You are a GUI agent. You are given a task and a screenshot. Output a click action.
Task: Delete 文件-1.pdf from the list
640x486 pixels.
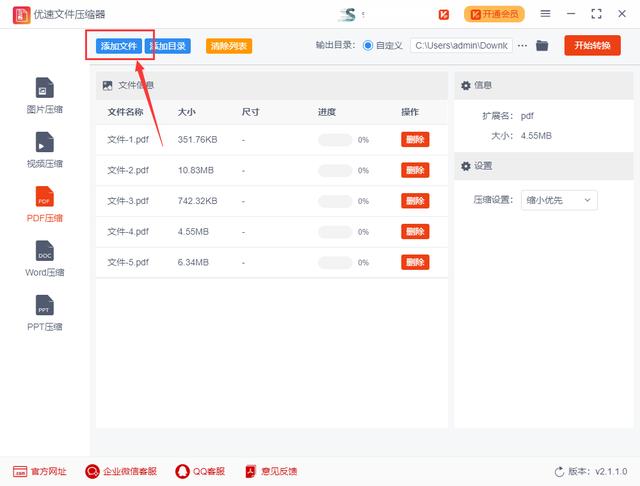pyautogui.click(x=415, y=140)
